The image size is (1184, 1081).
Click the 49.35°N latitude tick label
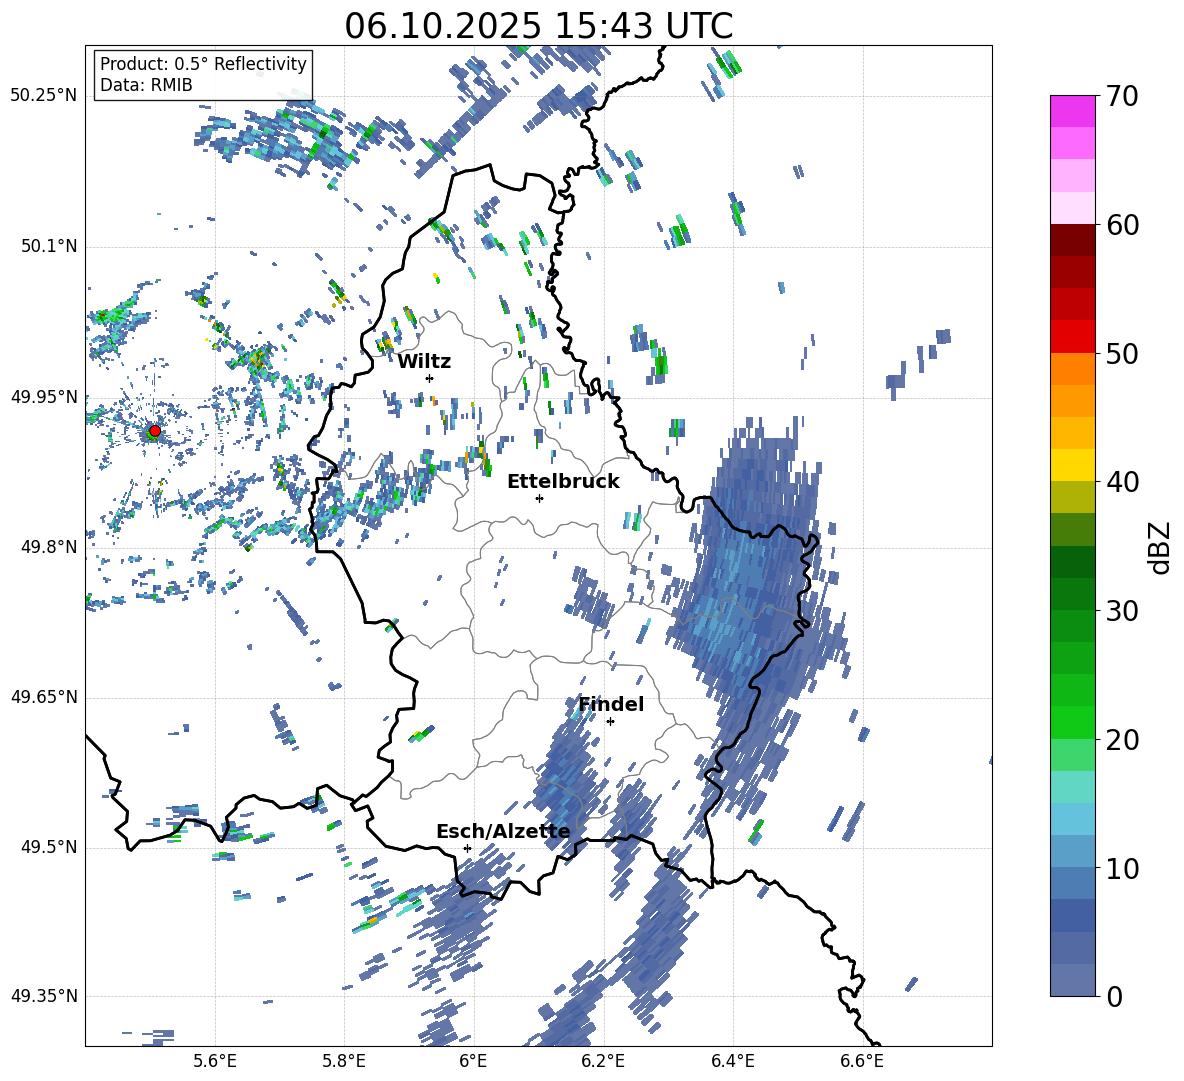coord(44,996)
